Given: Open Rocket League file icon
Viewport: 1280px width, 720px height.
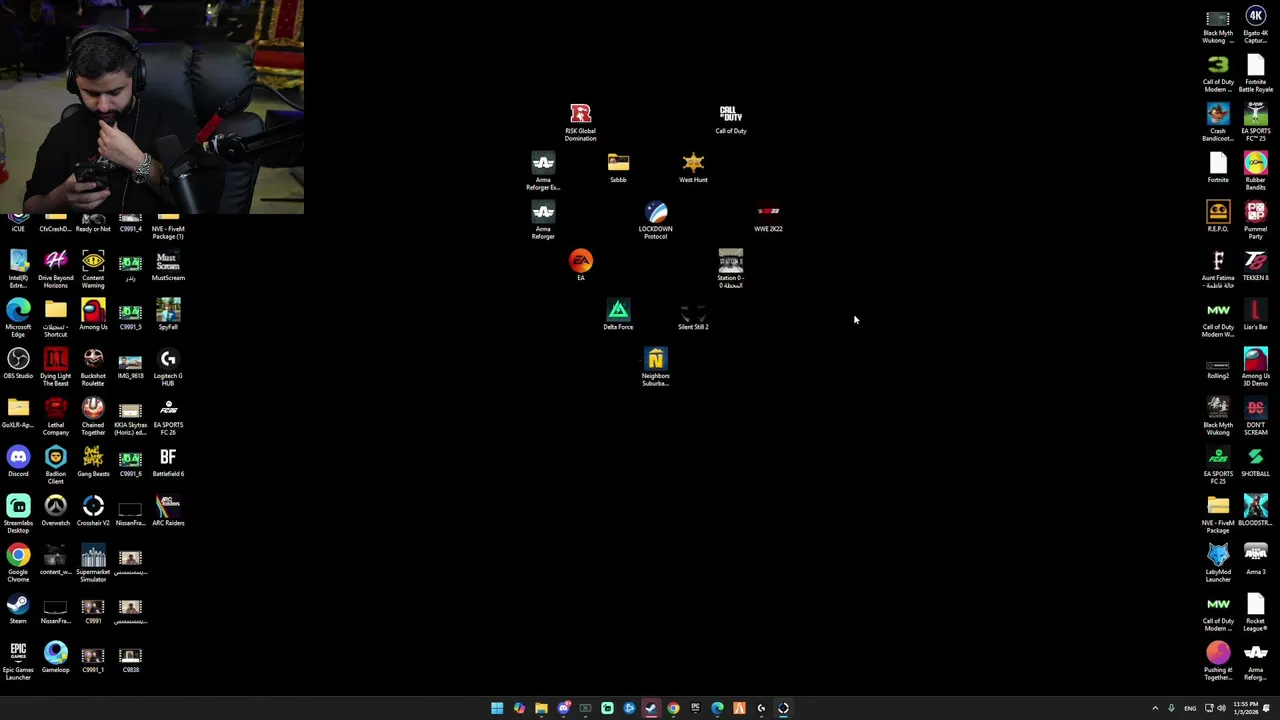Looking at the screenshot, I should click(x=1255, y=612).
